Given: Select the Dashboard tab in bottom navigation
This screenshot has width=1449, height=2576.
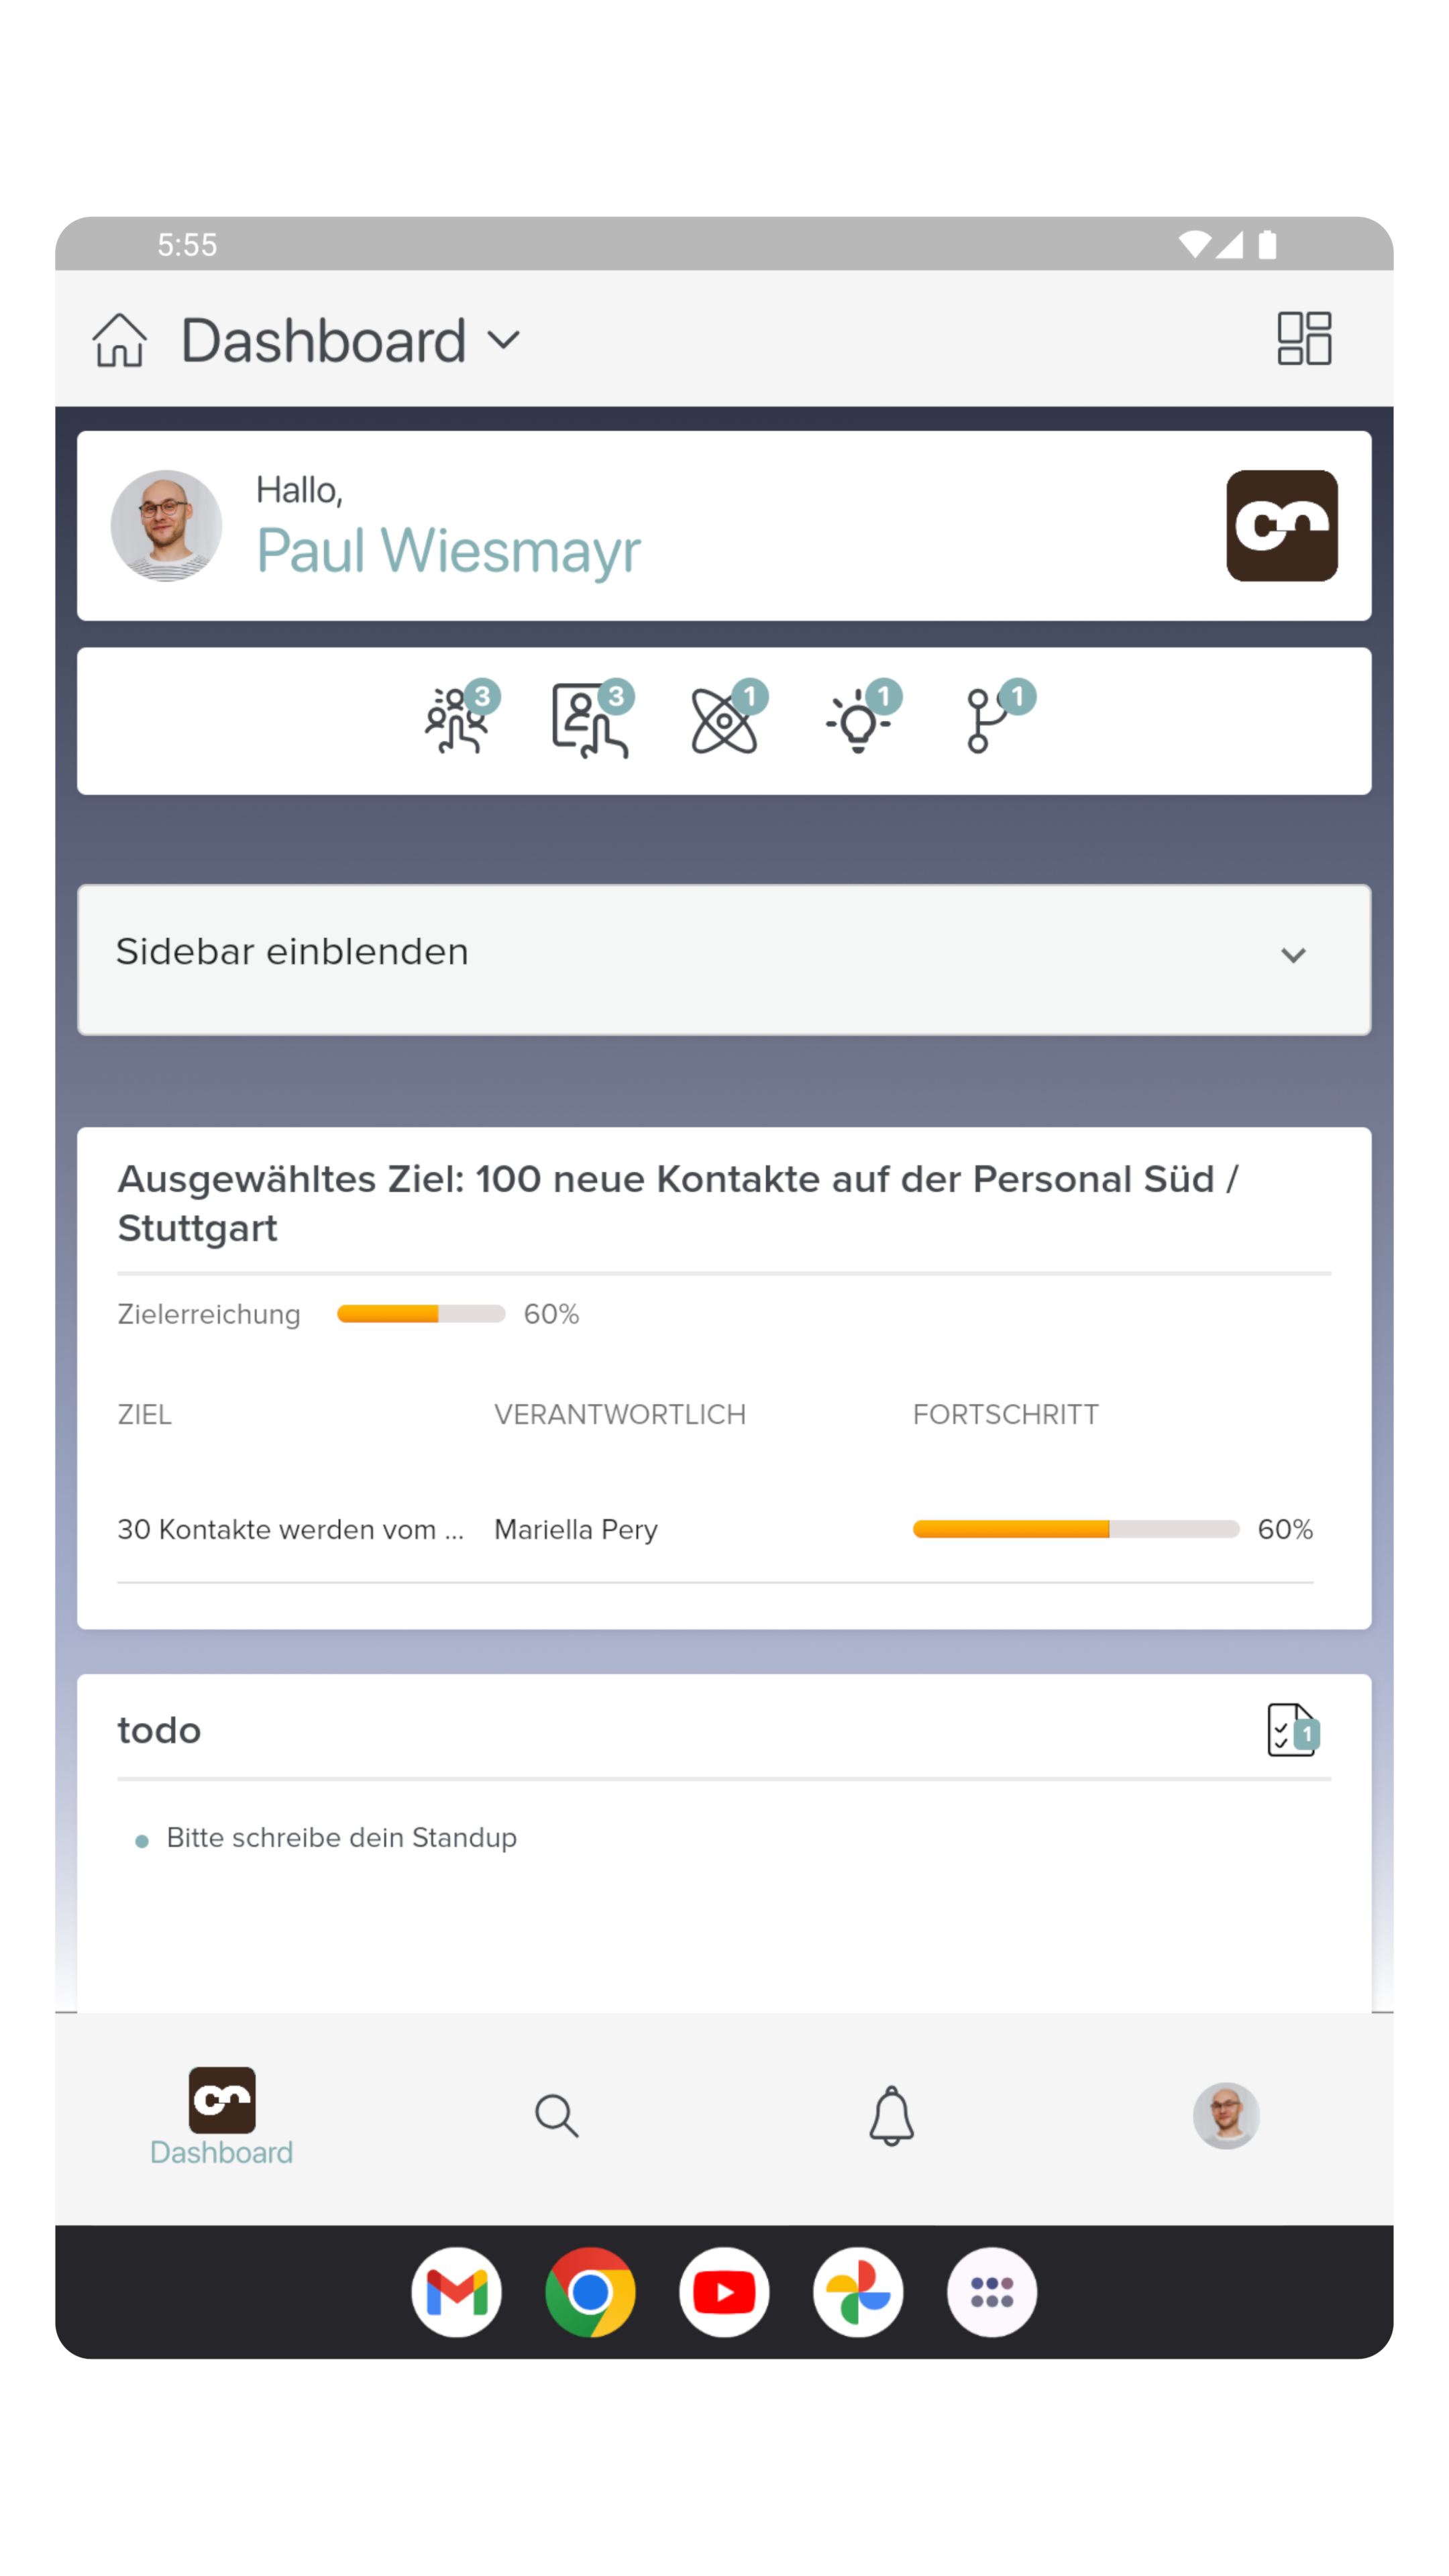Looking at the screenshot, I should (221, 2116).
